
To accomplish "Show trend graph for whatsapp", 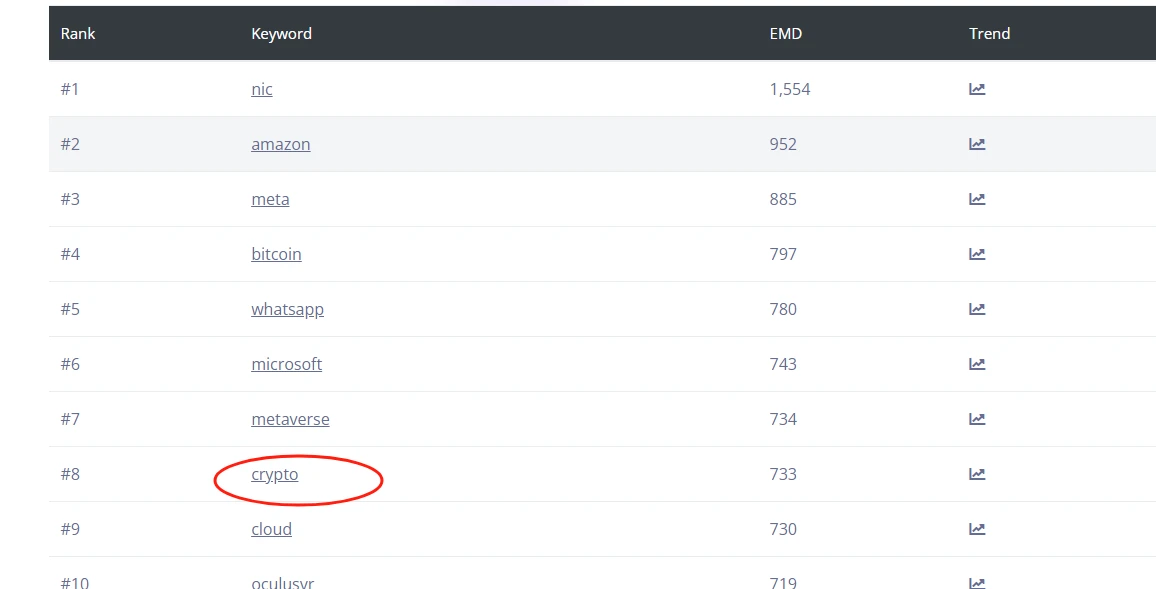I will pos(977,309).
